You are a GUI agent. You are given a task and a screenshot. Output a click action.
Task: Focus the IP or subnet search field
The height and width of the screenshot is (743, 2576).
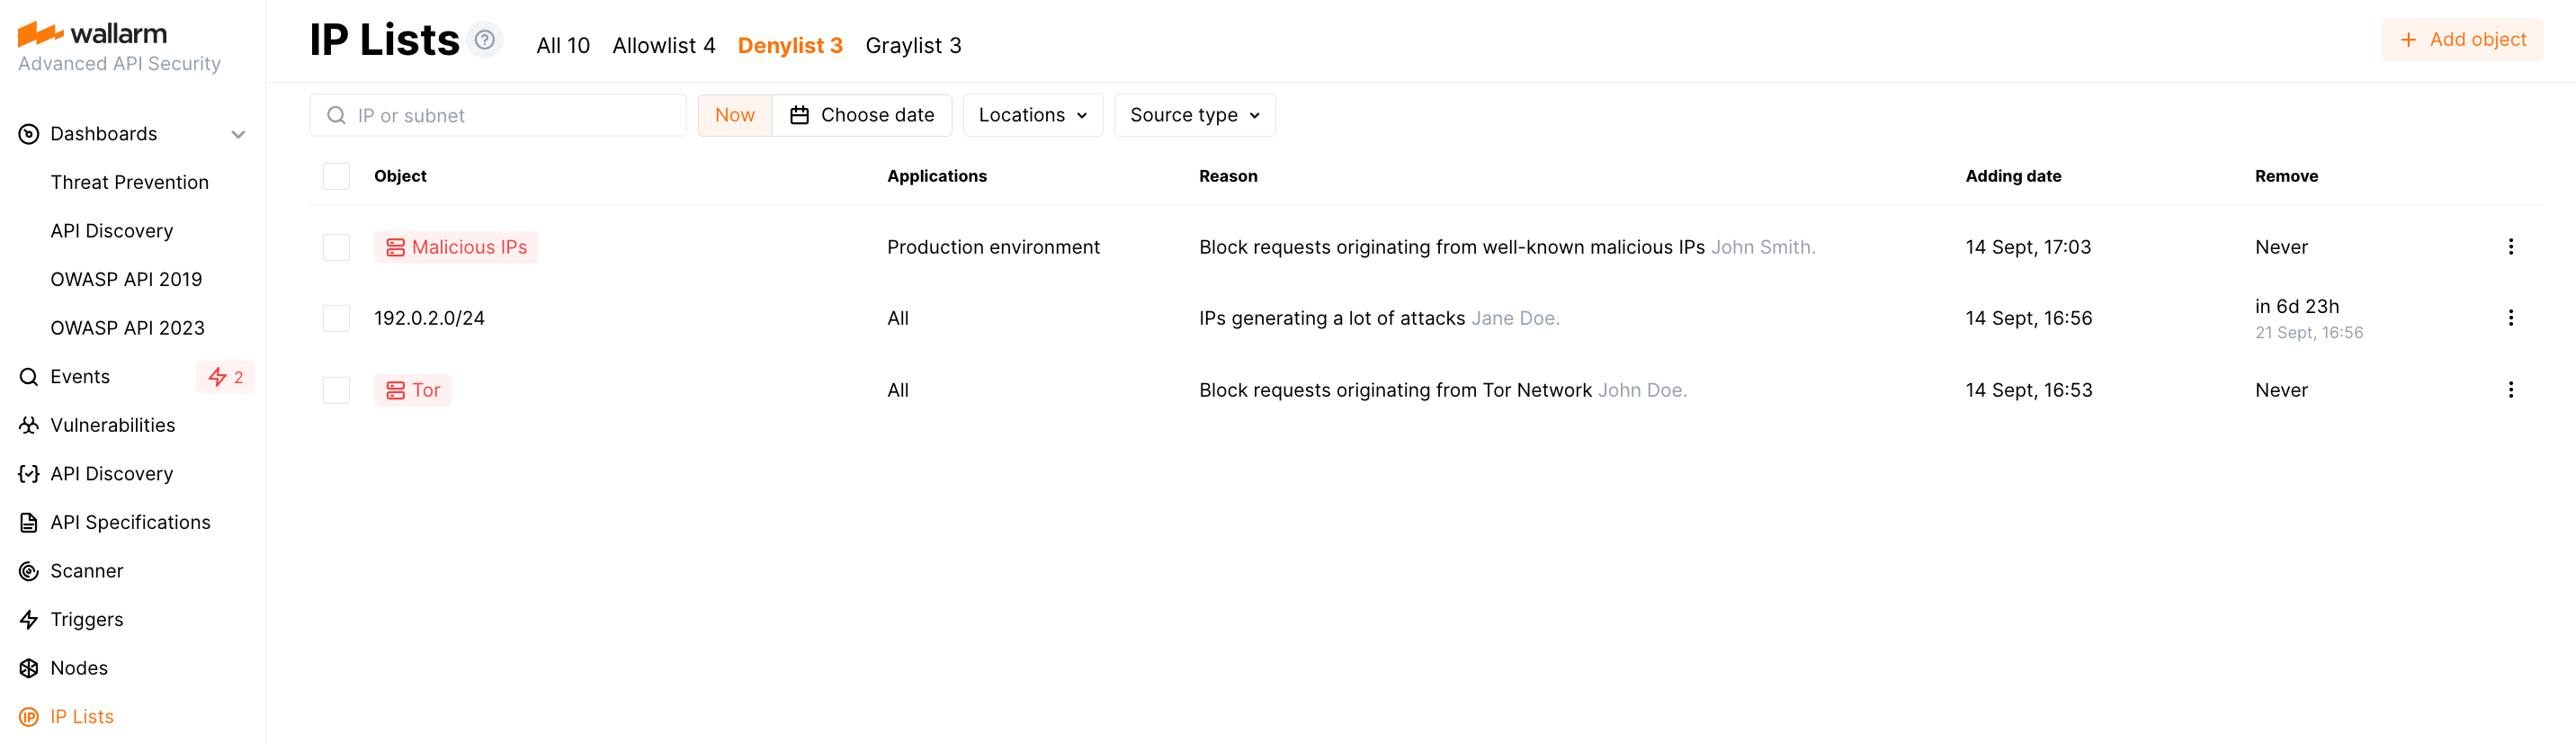[x=510, y=116]
